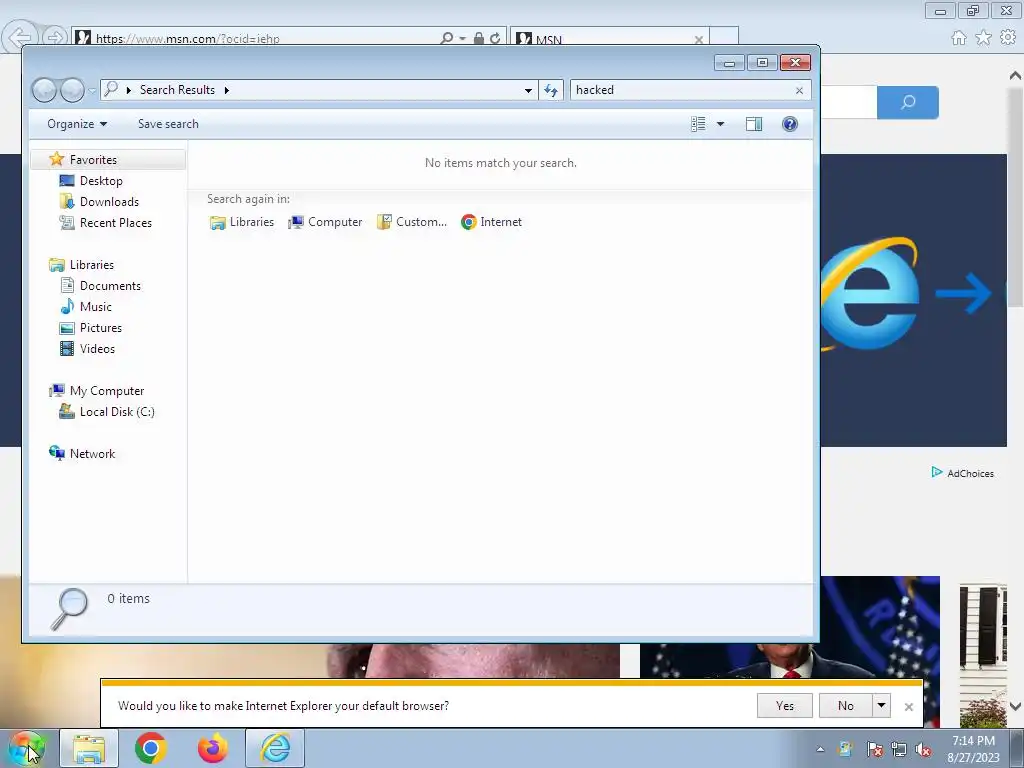
Task: Open IE Favorites star
Action: point(984,38)
